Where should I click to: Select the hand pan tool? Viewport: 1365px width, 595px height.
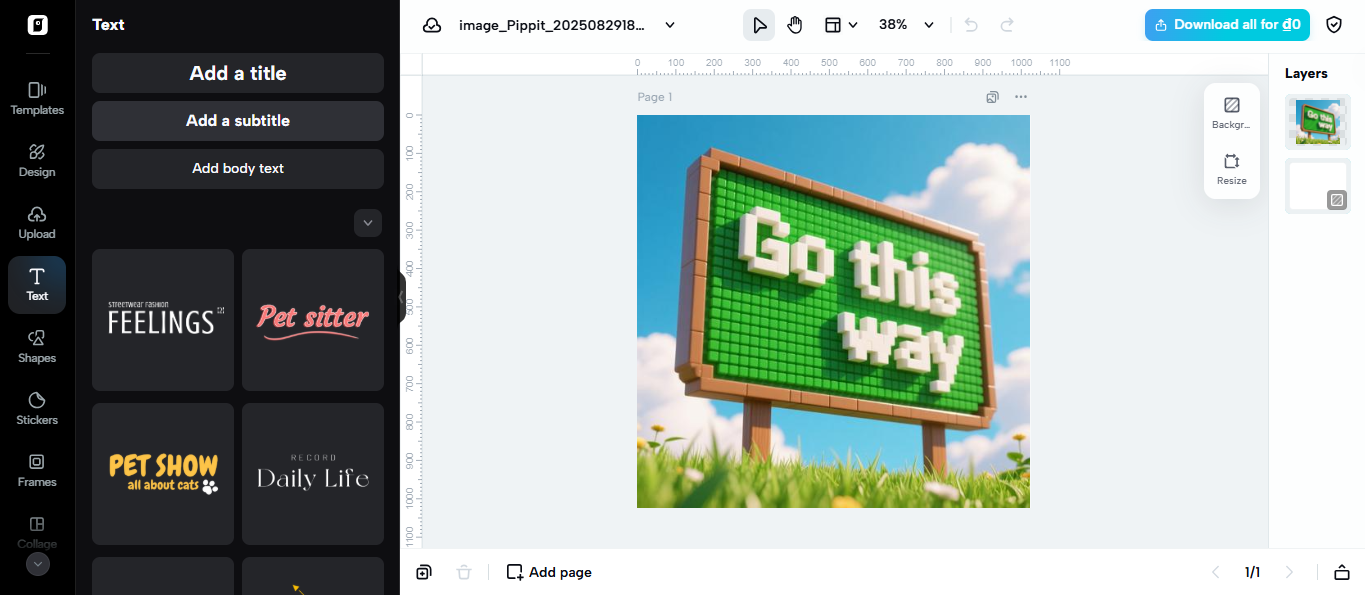click(795, 25)
